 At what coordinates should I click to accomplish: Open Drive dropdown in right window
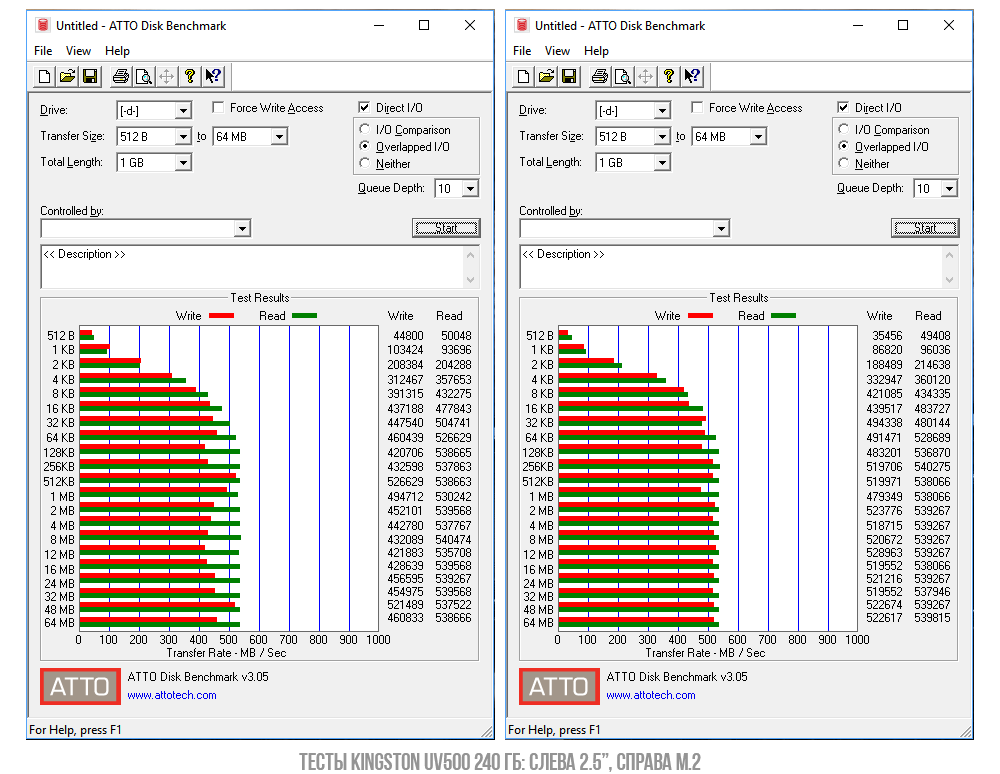pyautogui.click(x=662, y=111)
